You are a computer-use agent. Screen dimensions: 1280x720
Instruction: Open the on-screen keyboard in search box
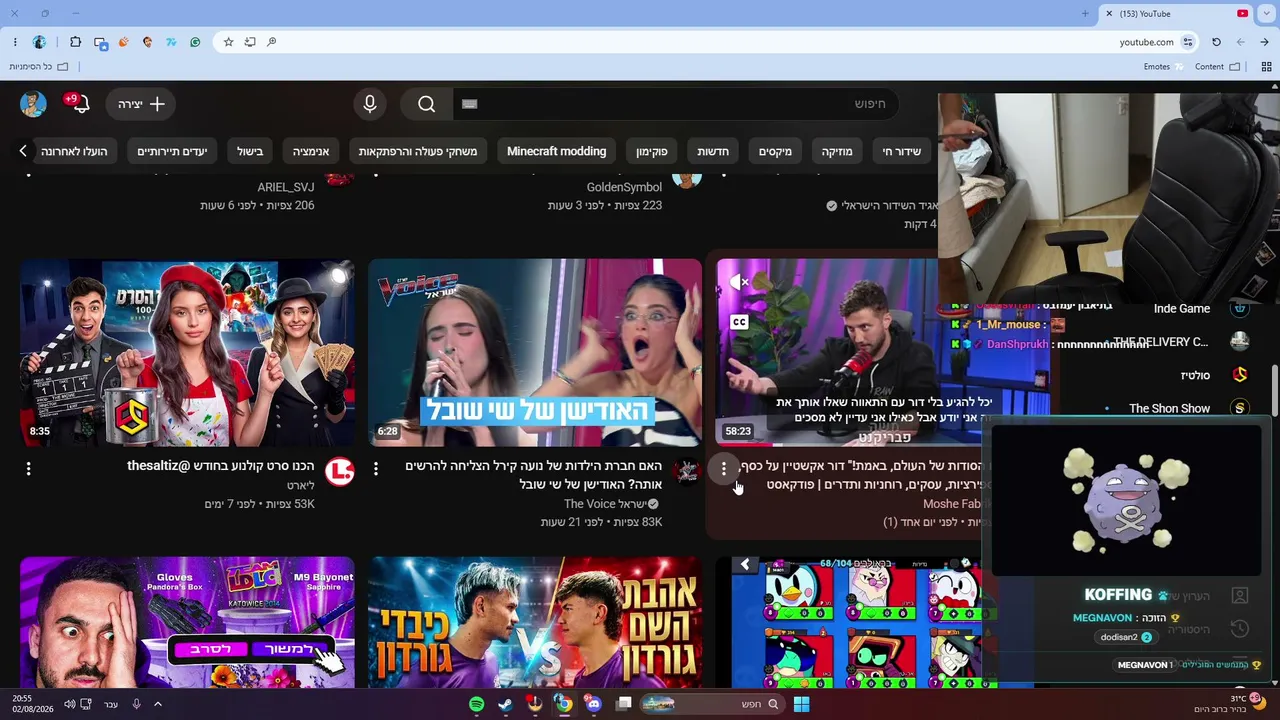(470, 104)
